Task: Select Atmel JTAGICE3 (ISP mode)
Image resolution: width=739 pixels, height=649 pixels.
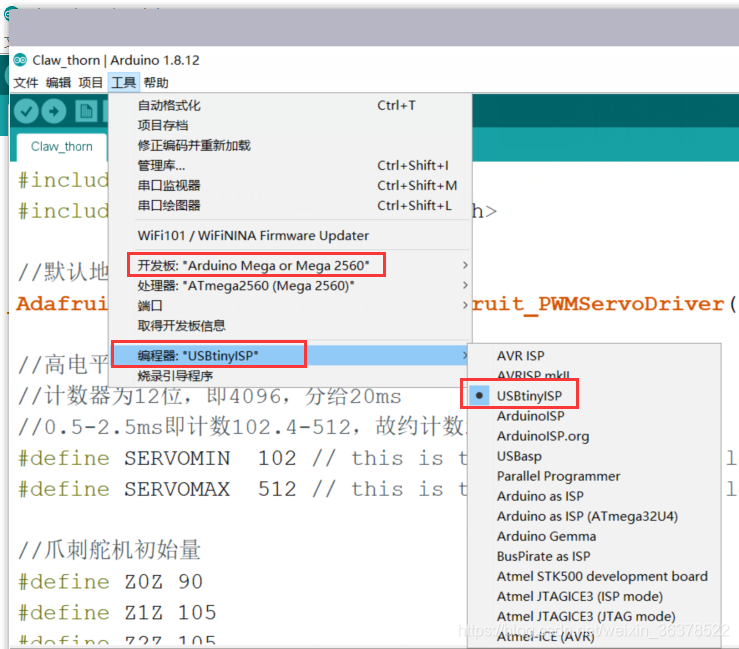Action: point(594,596)
